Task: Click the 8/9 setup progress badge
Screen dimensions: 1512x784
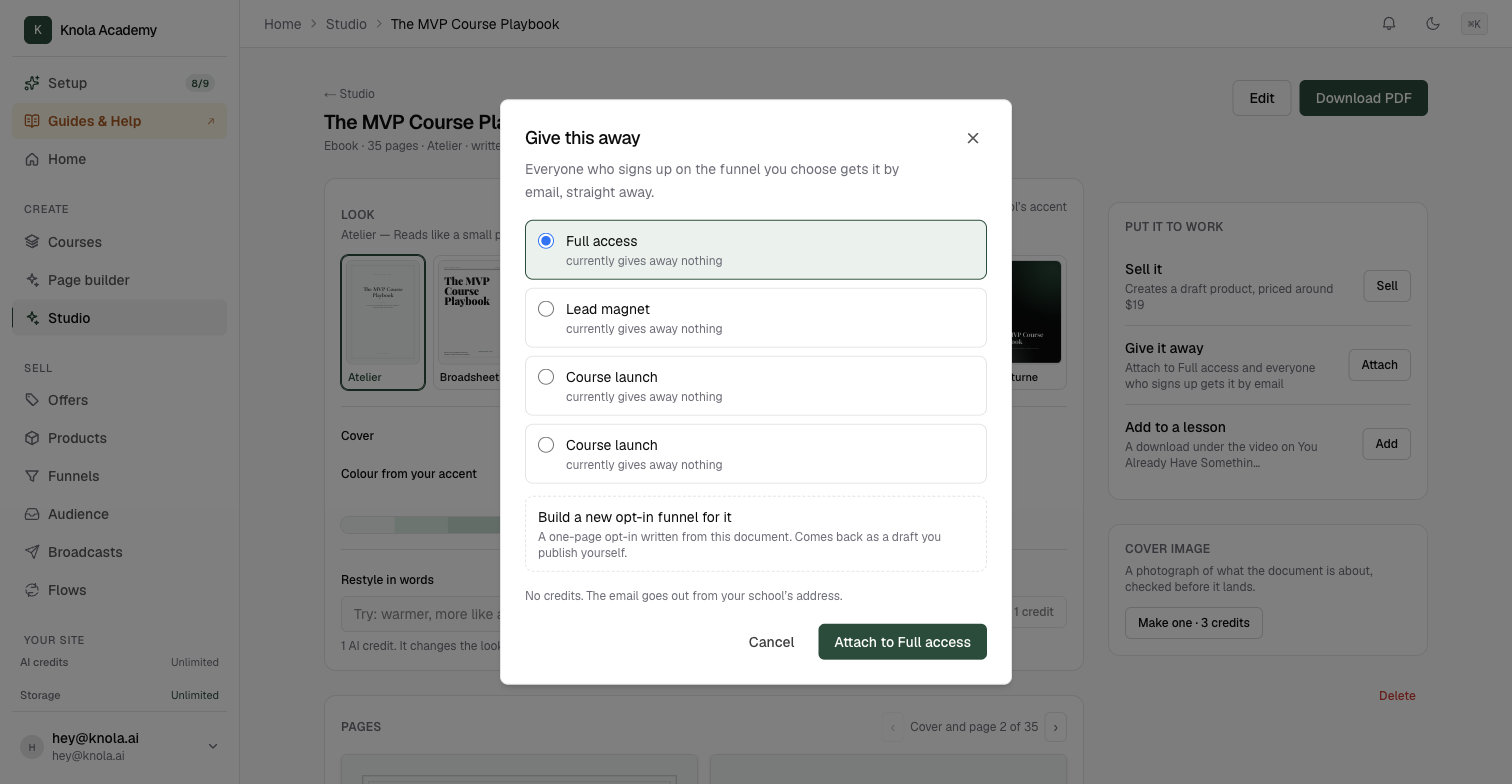Action: pyautogui.click(x=200, y=83)
